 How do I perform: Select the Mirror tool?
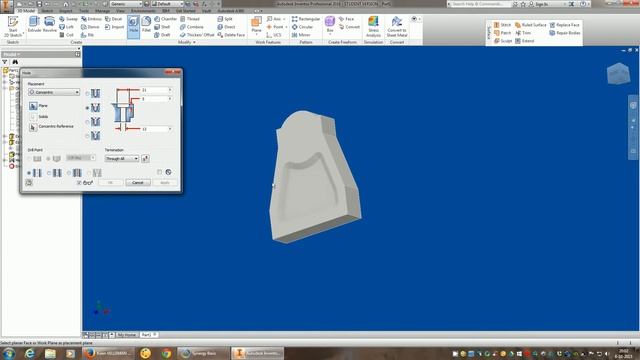301,35
